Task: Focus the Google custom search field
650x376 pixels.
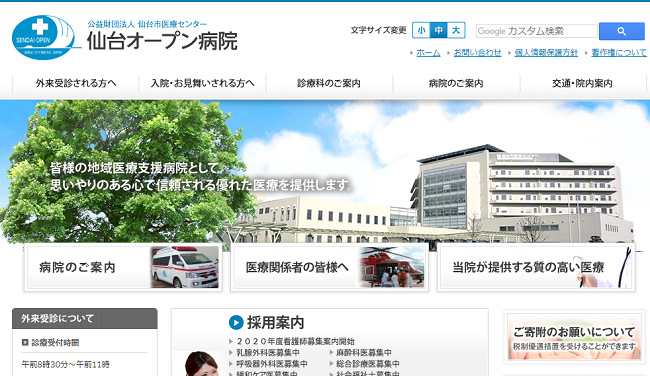Action: (x=536, y=31)
